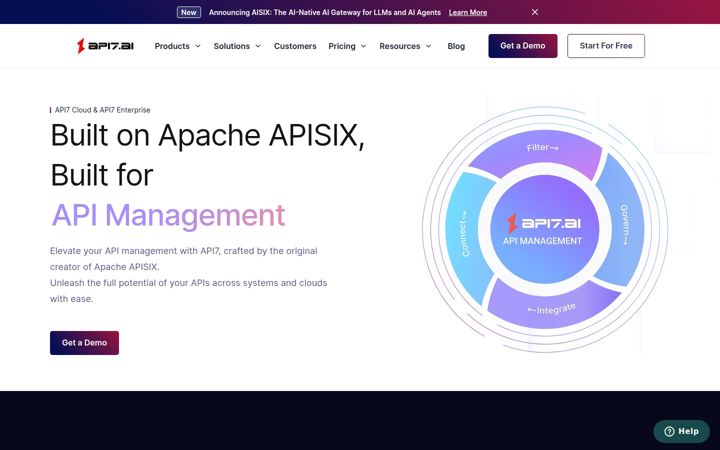Click the 'API Management' gradient heading

click(x=168, y=215)
